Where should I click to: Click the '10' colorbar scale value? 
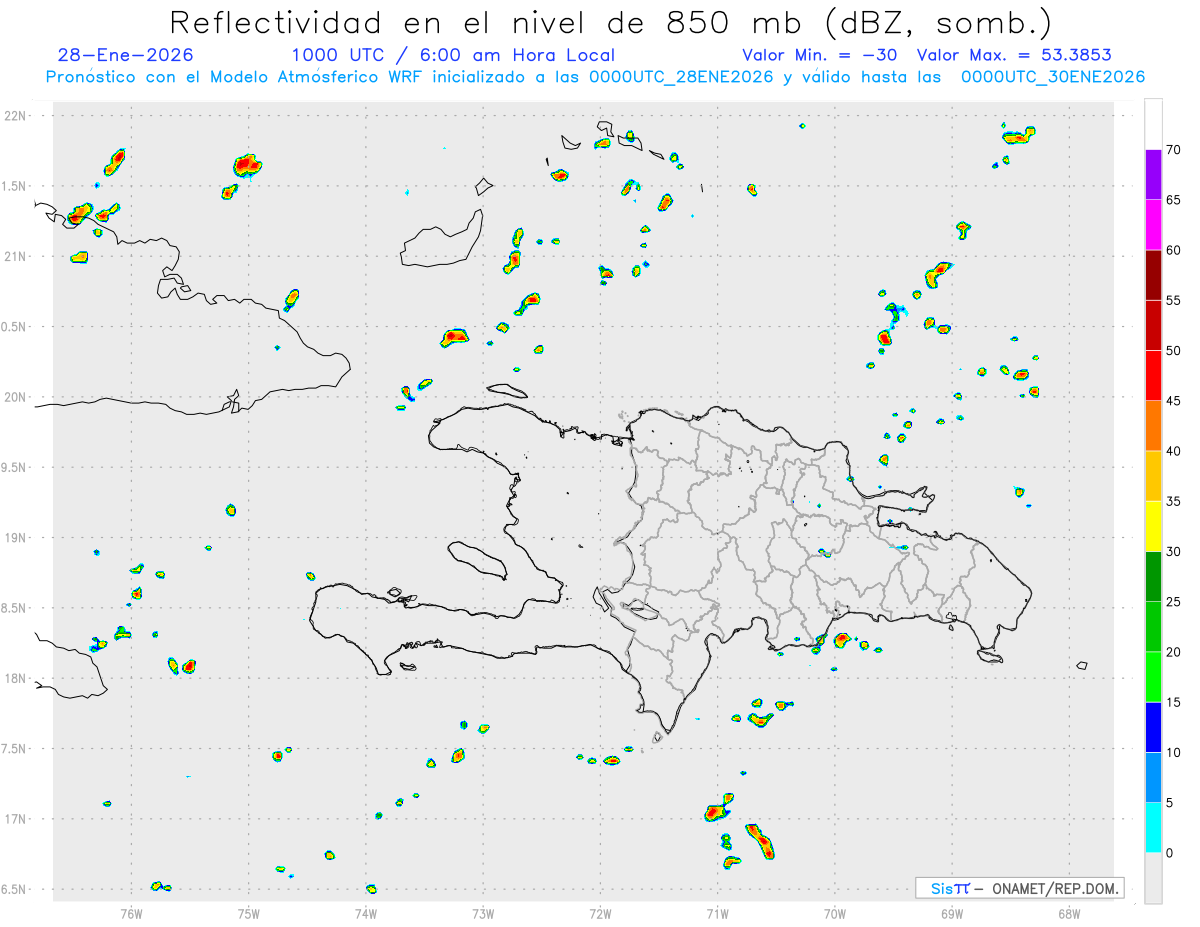click(1173, 753)
